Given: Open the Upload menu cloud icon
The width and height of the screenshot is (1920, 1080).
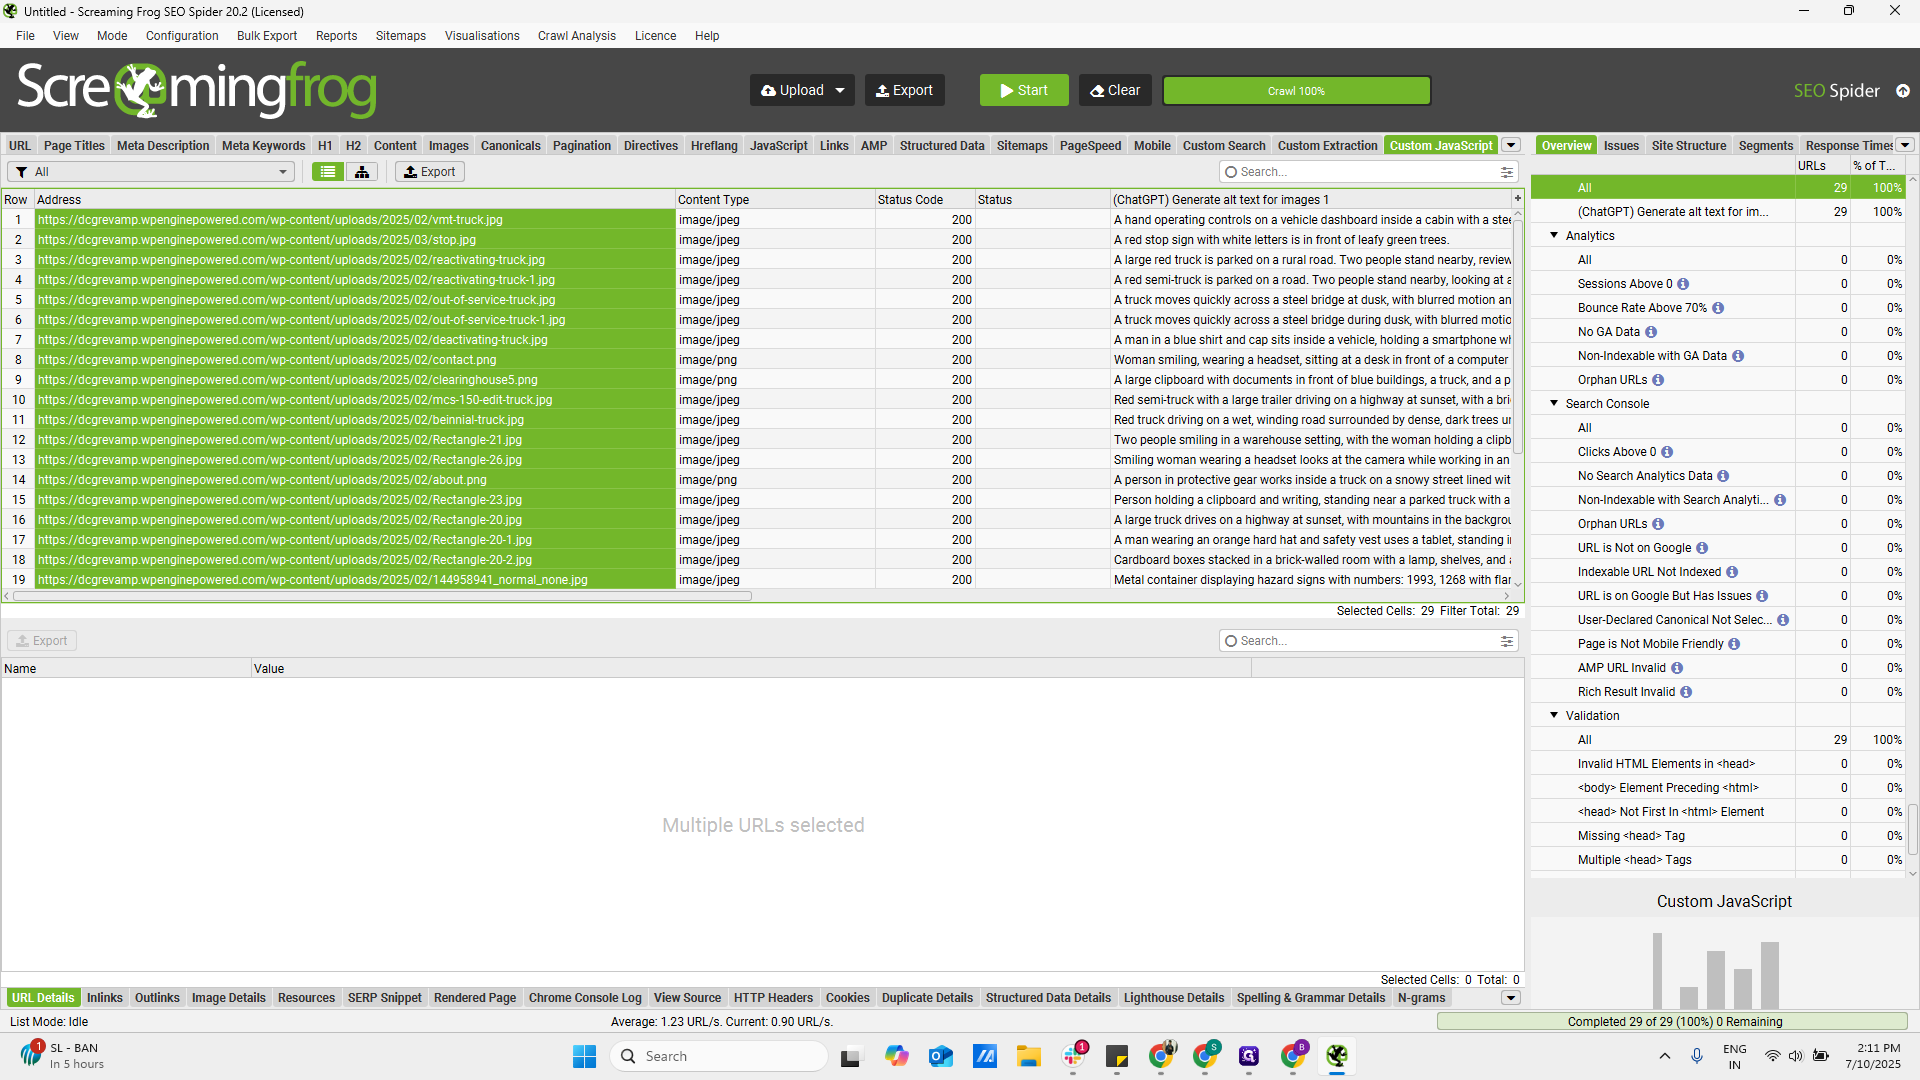Looking at the screenshot, I should 766,90.
